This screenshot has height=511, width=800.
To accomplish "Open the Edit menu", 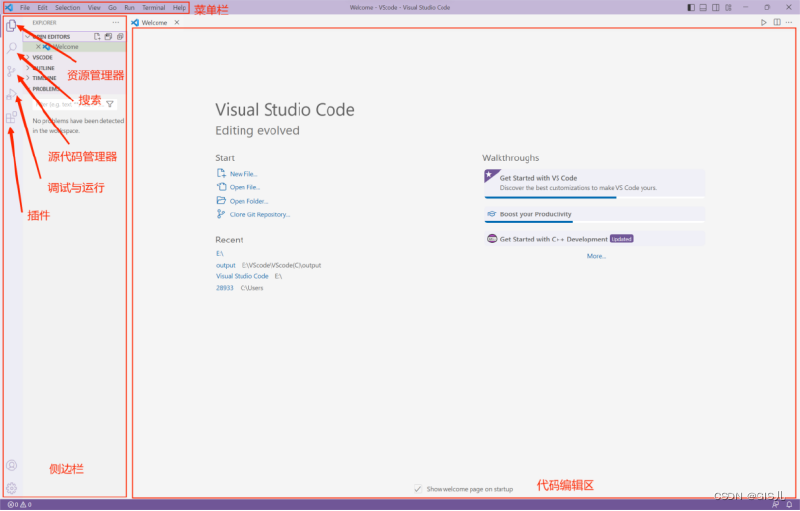I will (42, 8).
